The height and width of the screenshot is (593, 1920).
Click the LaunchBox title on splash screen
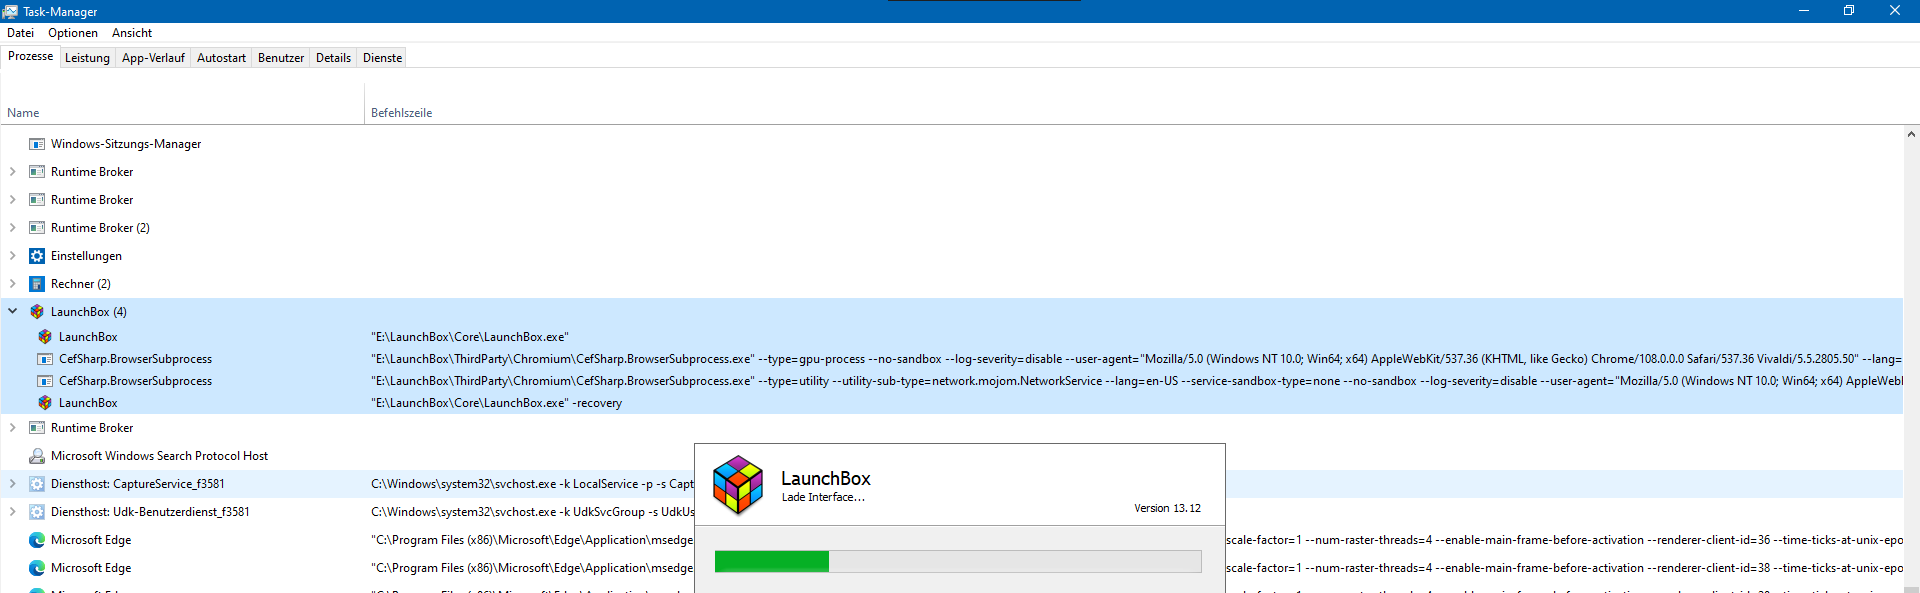pyautogui.click(x=826, y=478)
